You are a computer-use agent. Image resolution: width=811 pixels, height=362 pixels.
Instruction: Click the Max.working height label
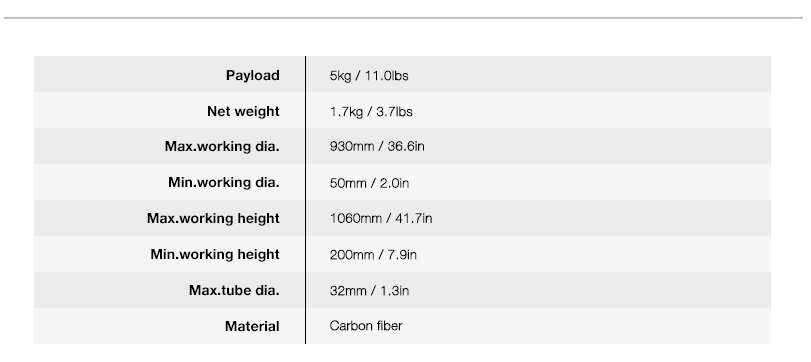pos(213,218)
